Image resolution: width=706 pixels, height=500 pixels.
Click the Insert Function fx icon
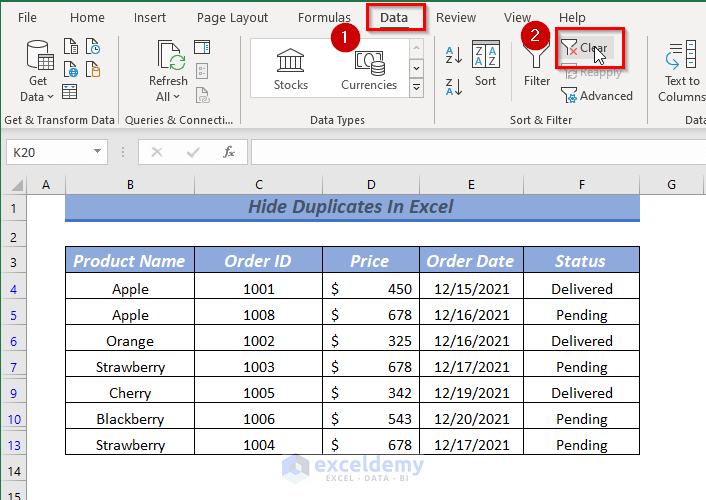coord(229,152)
